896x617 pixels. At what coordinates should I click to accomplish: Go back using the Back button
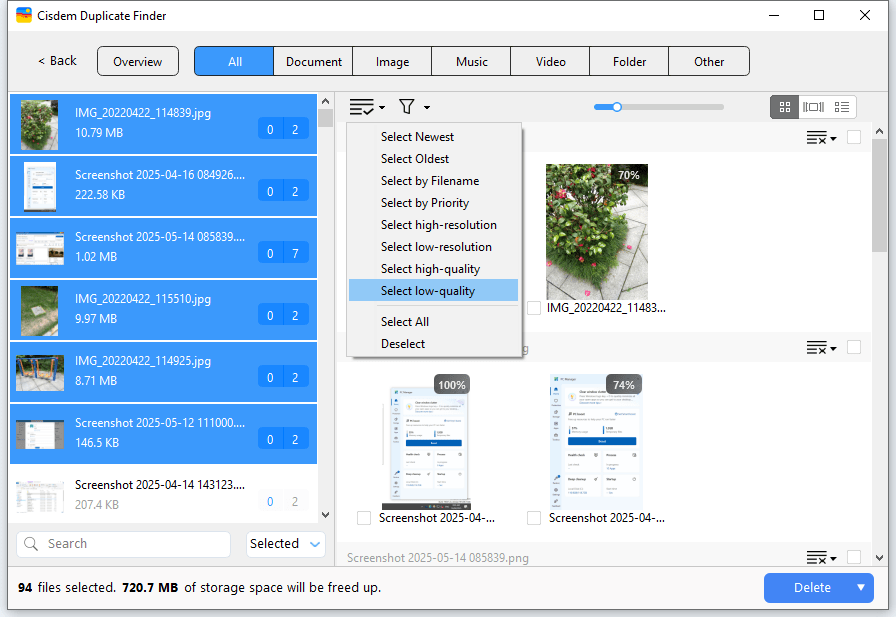(57, 61)
